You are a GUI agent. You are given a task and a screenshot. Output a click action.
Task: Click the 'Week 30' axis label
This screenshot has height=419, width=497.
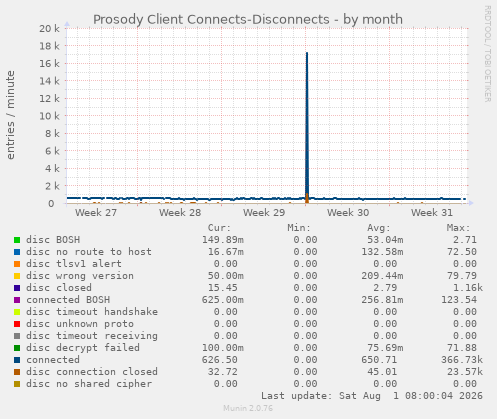[x=348, y=213]
